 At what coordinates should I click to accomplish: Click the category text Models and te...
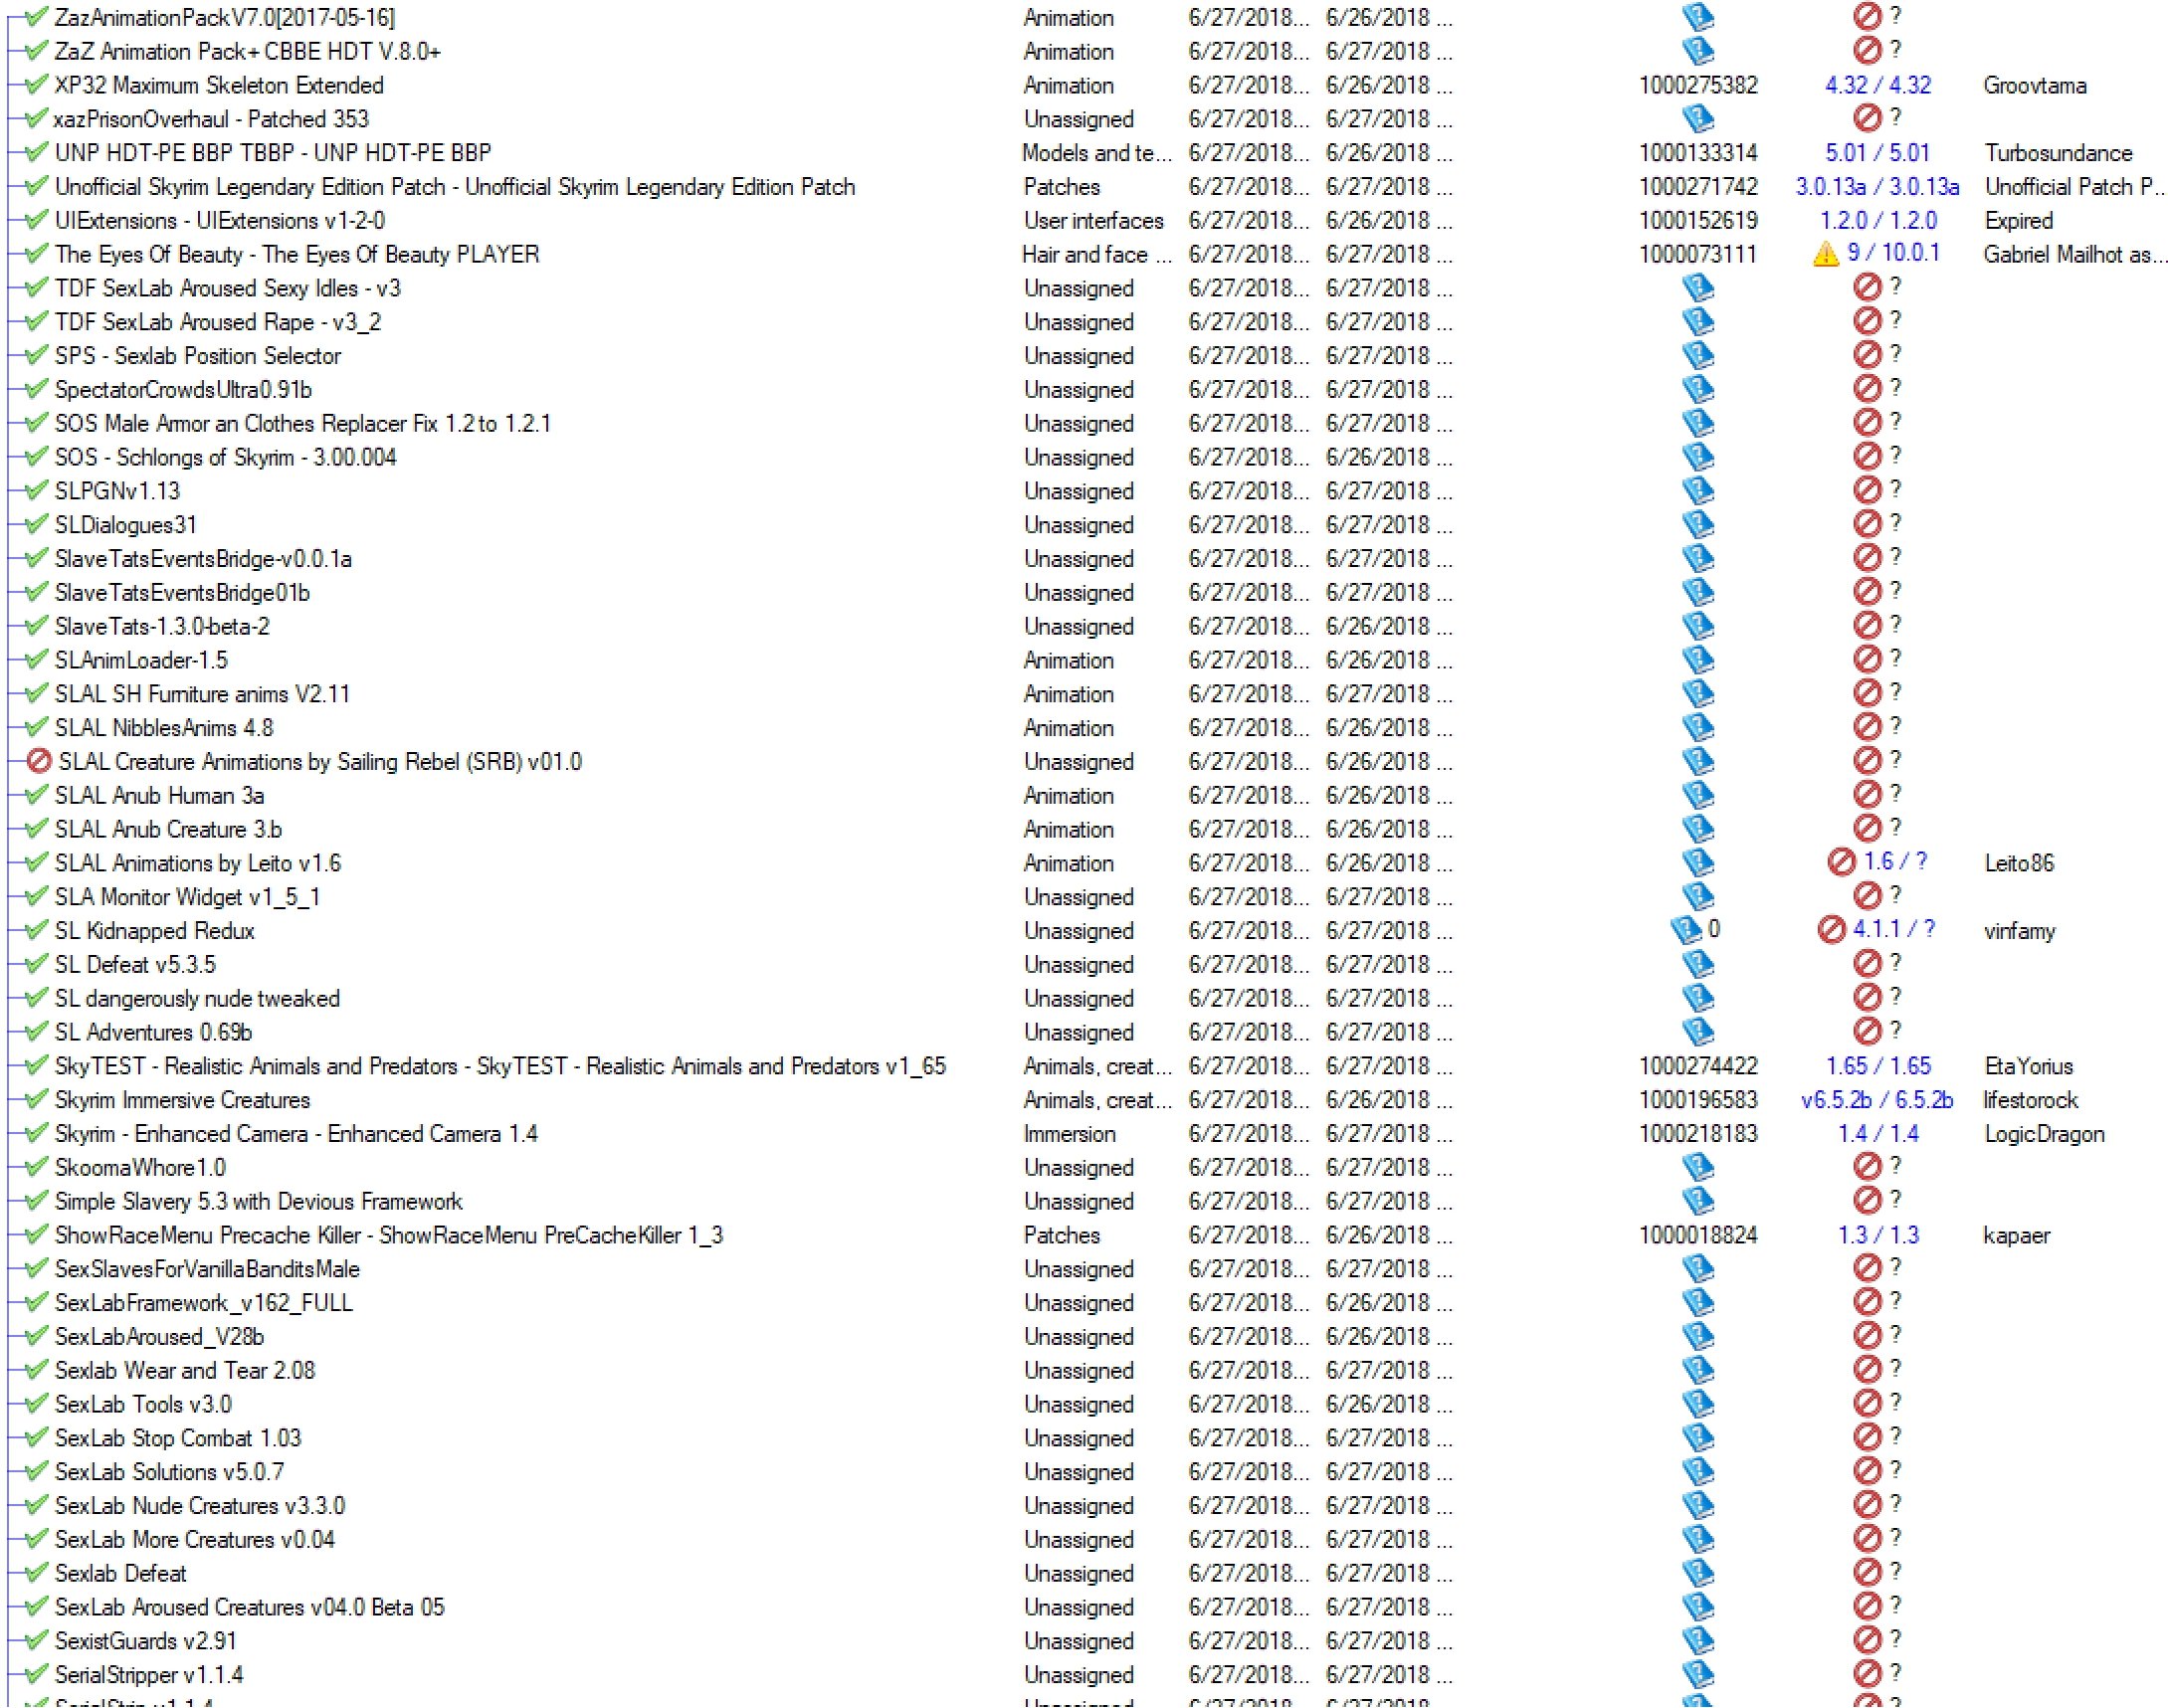1097,153
